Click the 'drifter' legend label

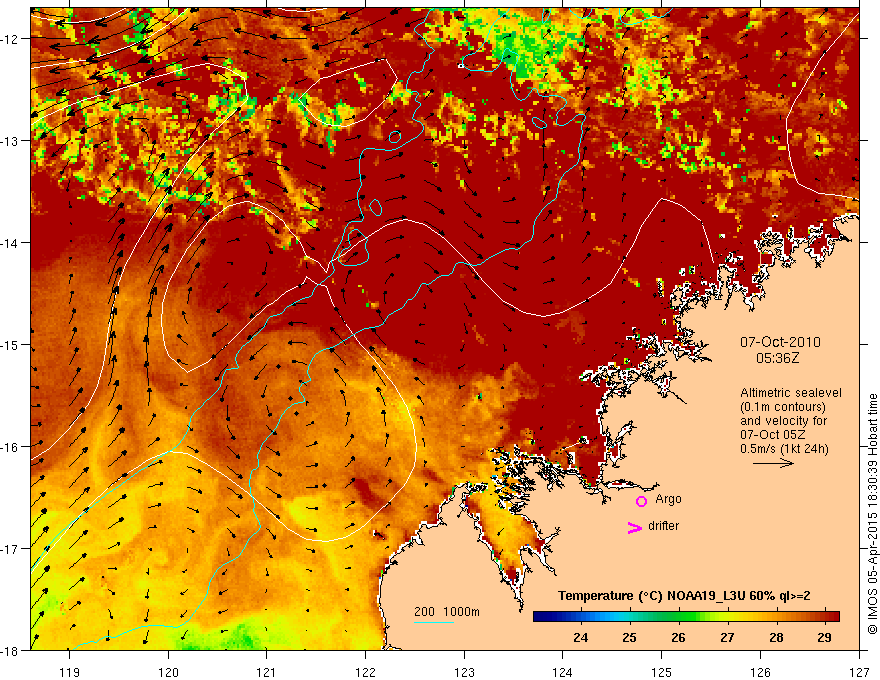click(663, 526)
